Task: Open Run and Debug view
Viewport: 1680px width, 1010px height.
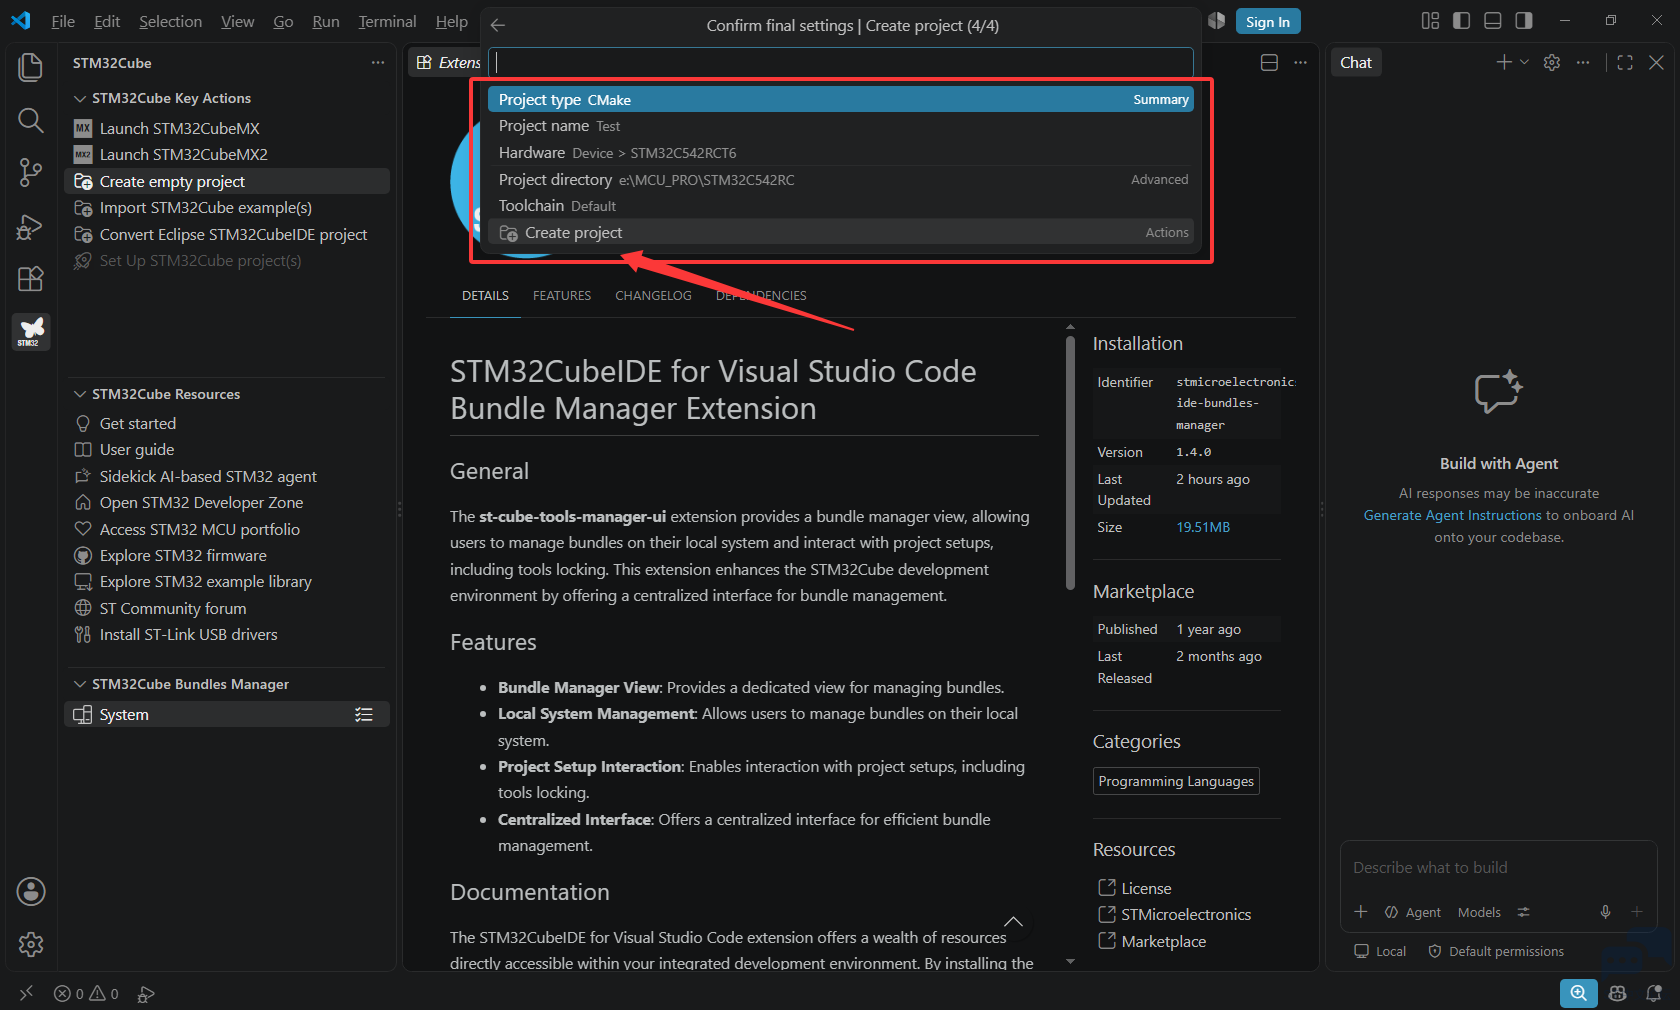Action: (x=30, y=227)
